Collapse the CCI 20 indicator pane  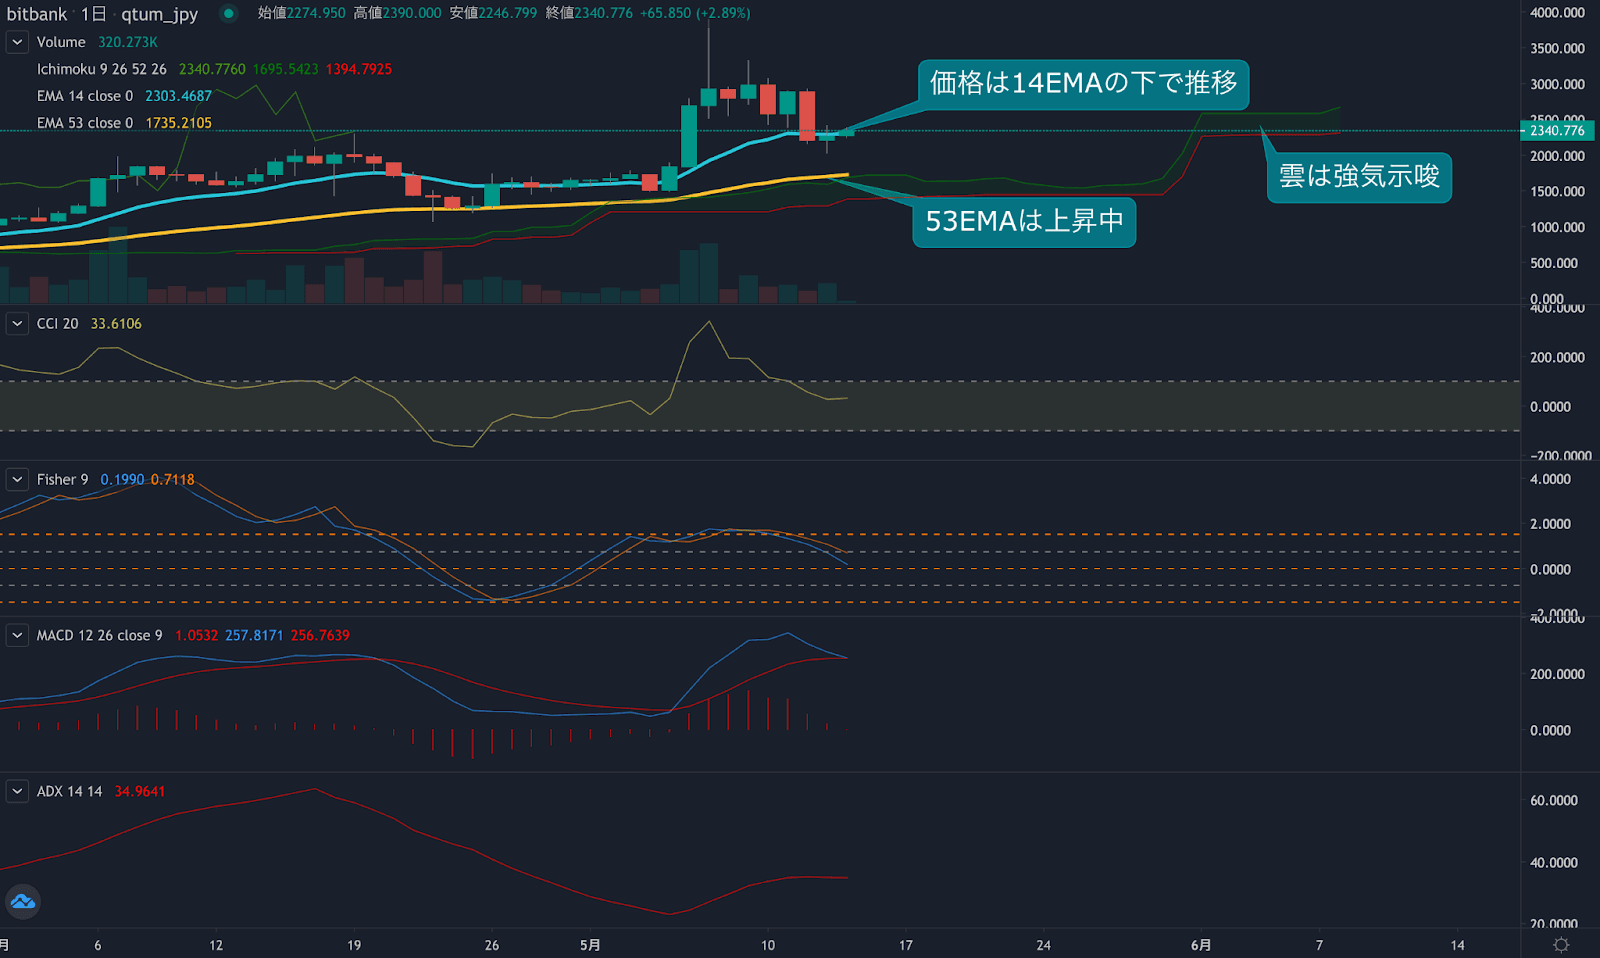[x=16, y=323]
